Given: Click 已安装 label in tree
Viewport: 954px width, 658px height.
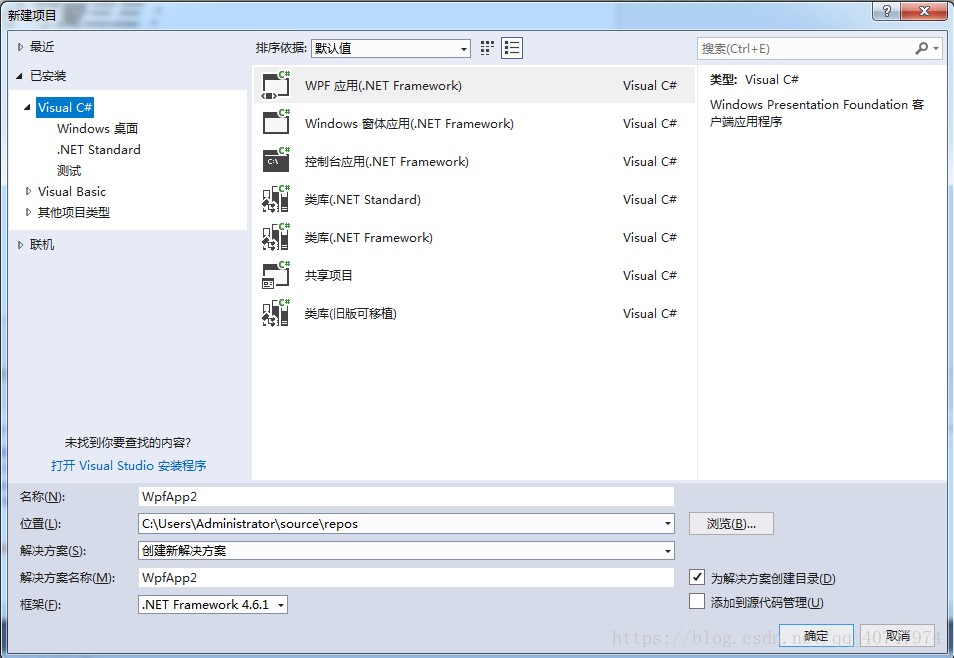Looking at the screenshot, I should tap(48, 76).
